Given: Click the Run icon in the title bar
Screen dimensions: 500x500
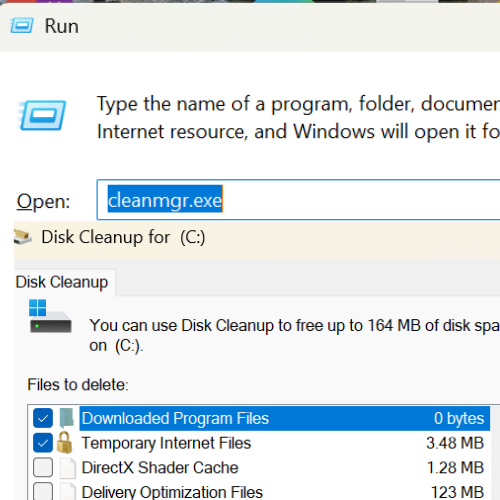Looking at the screenshot, I should click(22, 26).
